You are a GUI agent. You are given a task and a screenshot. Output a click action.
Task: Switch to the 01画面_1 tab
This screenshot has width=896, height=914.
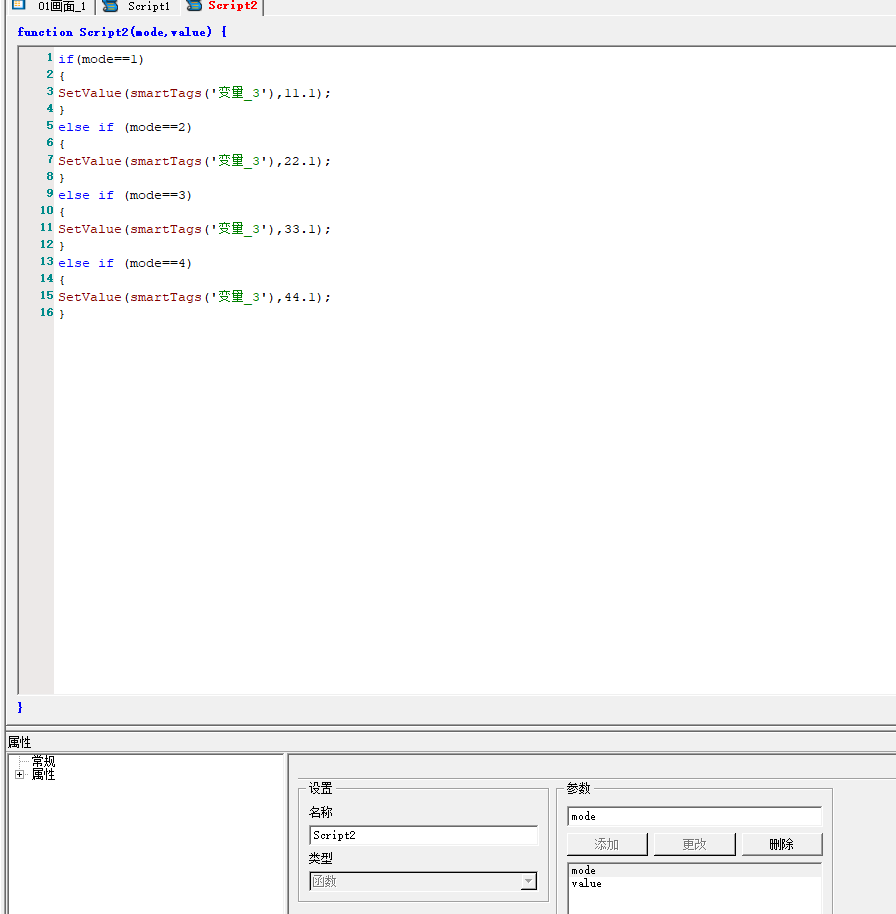tap(51, 6)
